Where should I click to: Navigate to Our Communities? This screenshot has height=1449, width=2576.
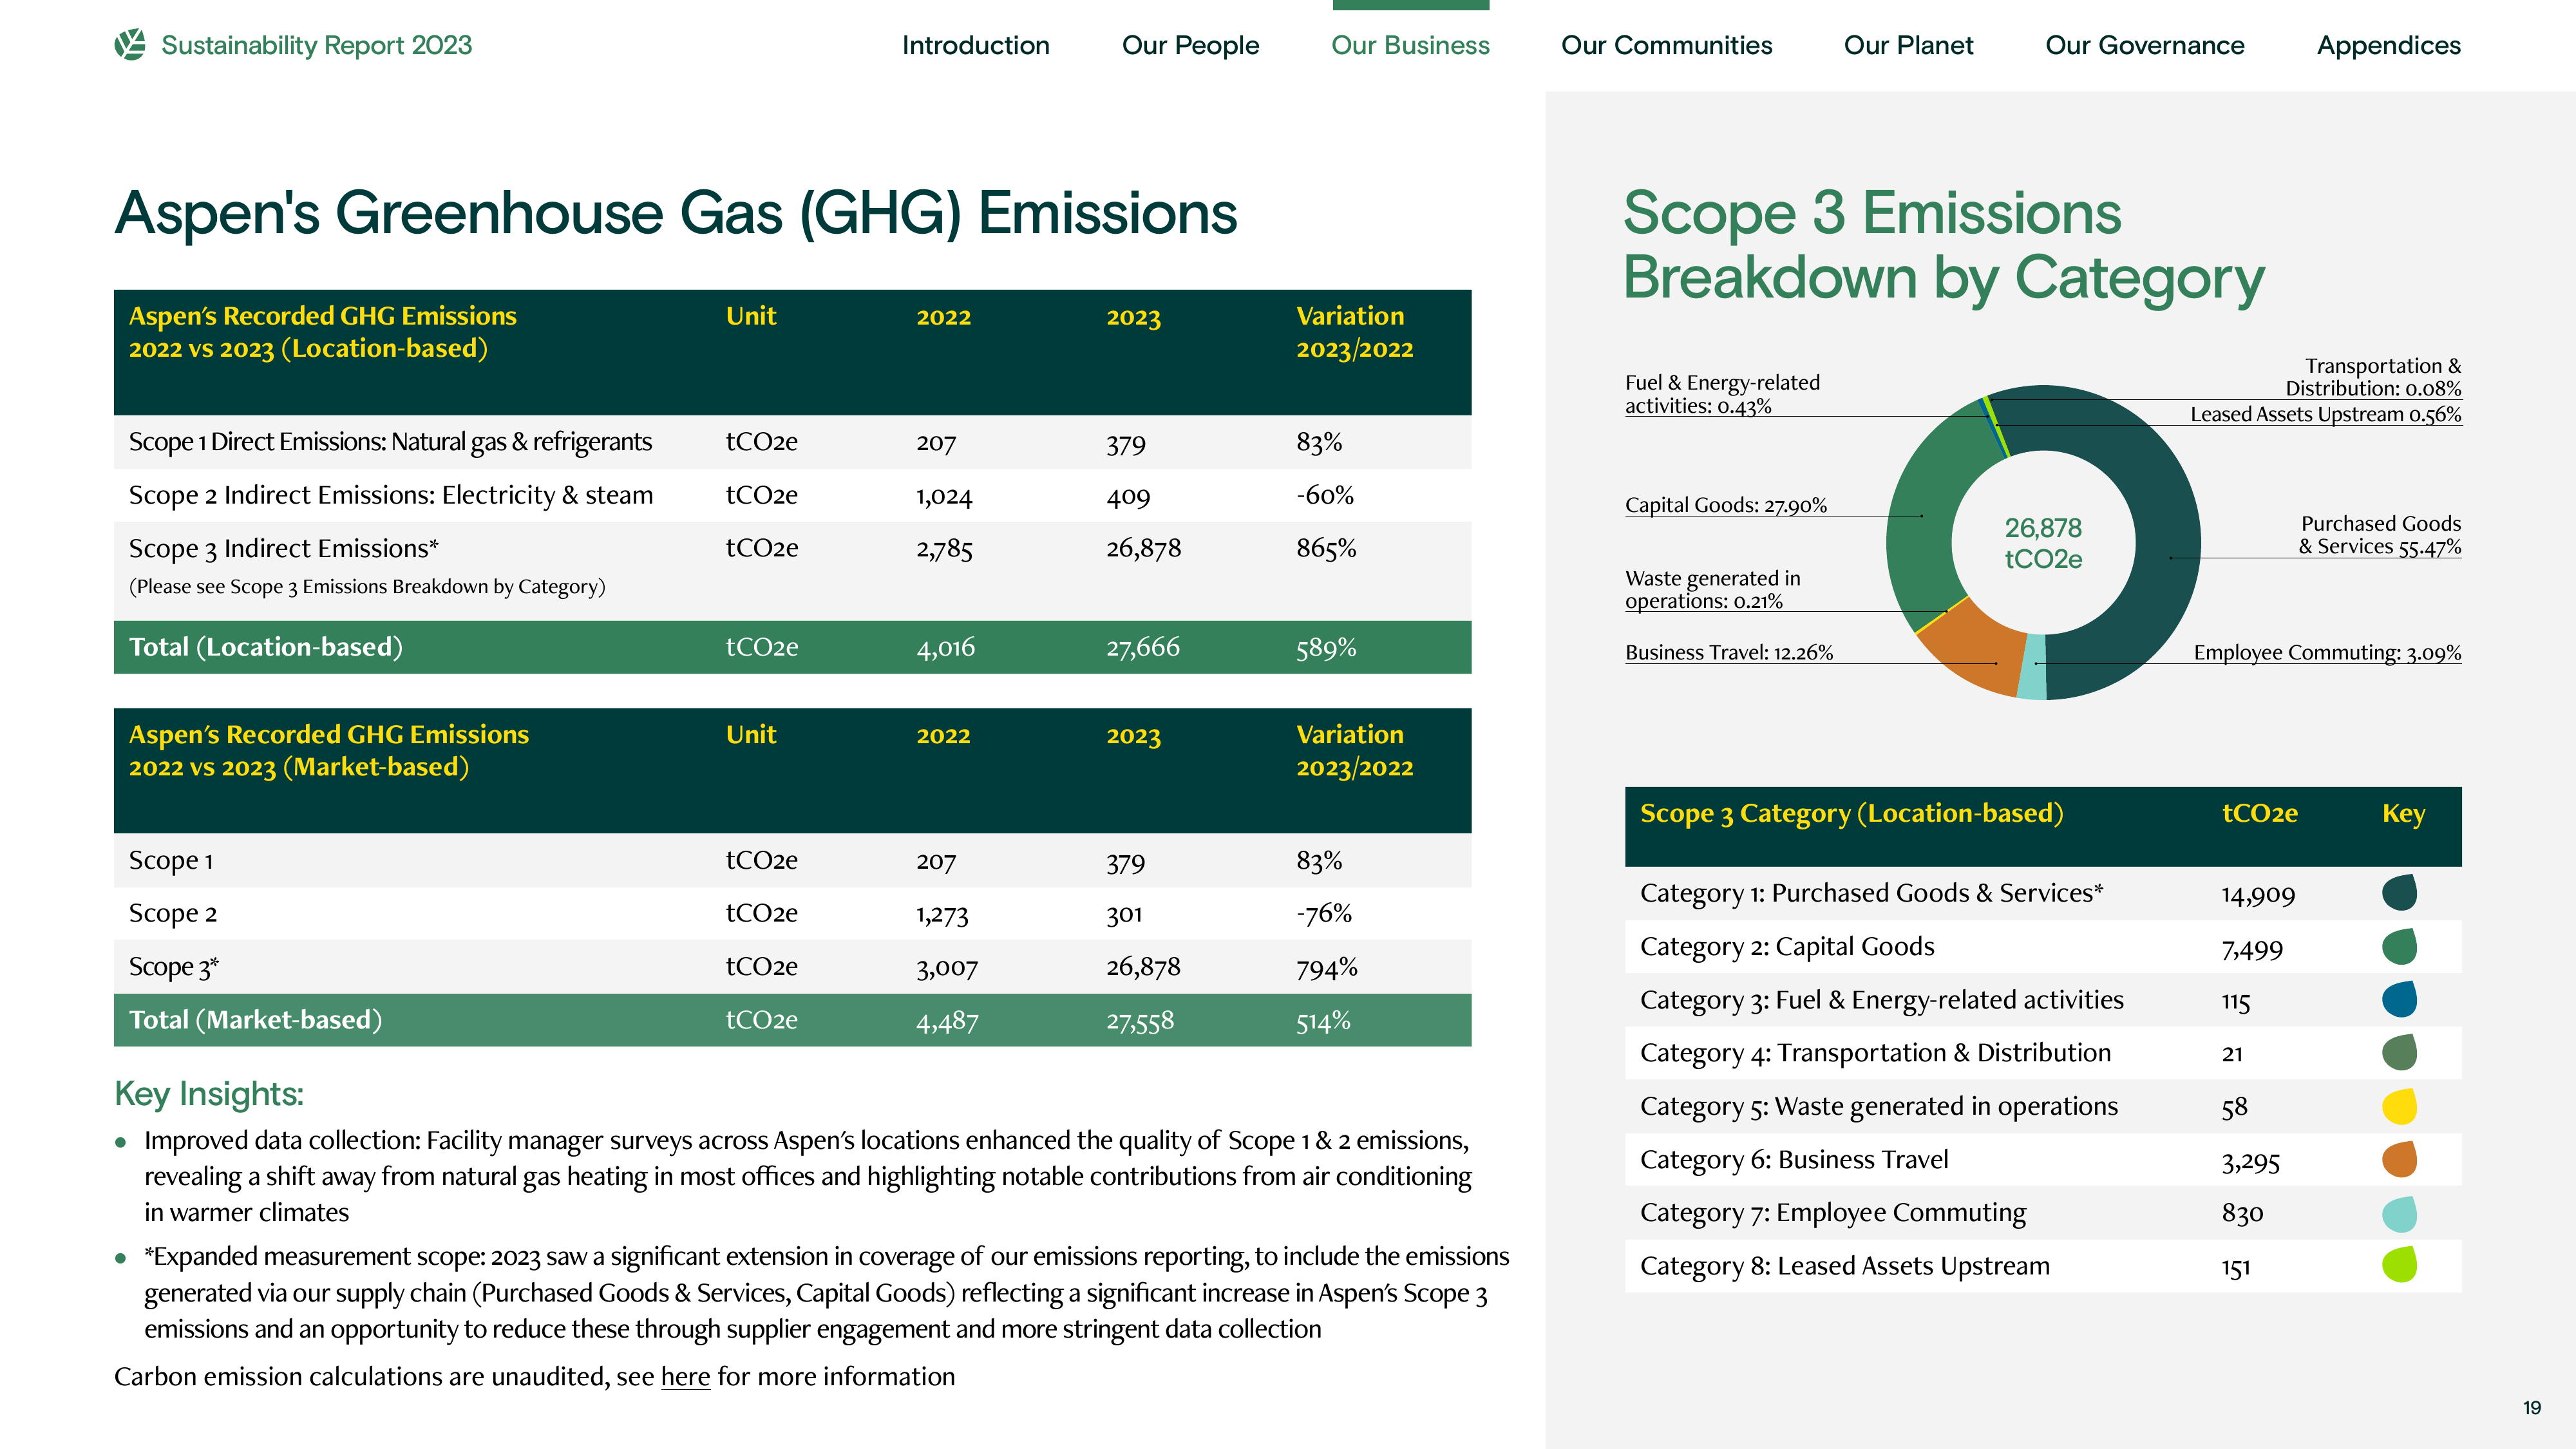click(x=1666, y=45)
